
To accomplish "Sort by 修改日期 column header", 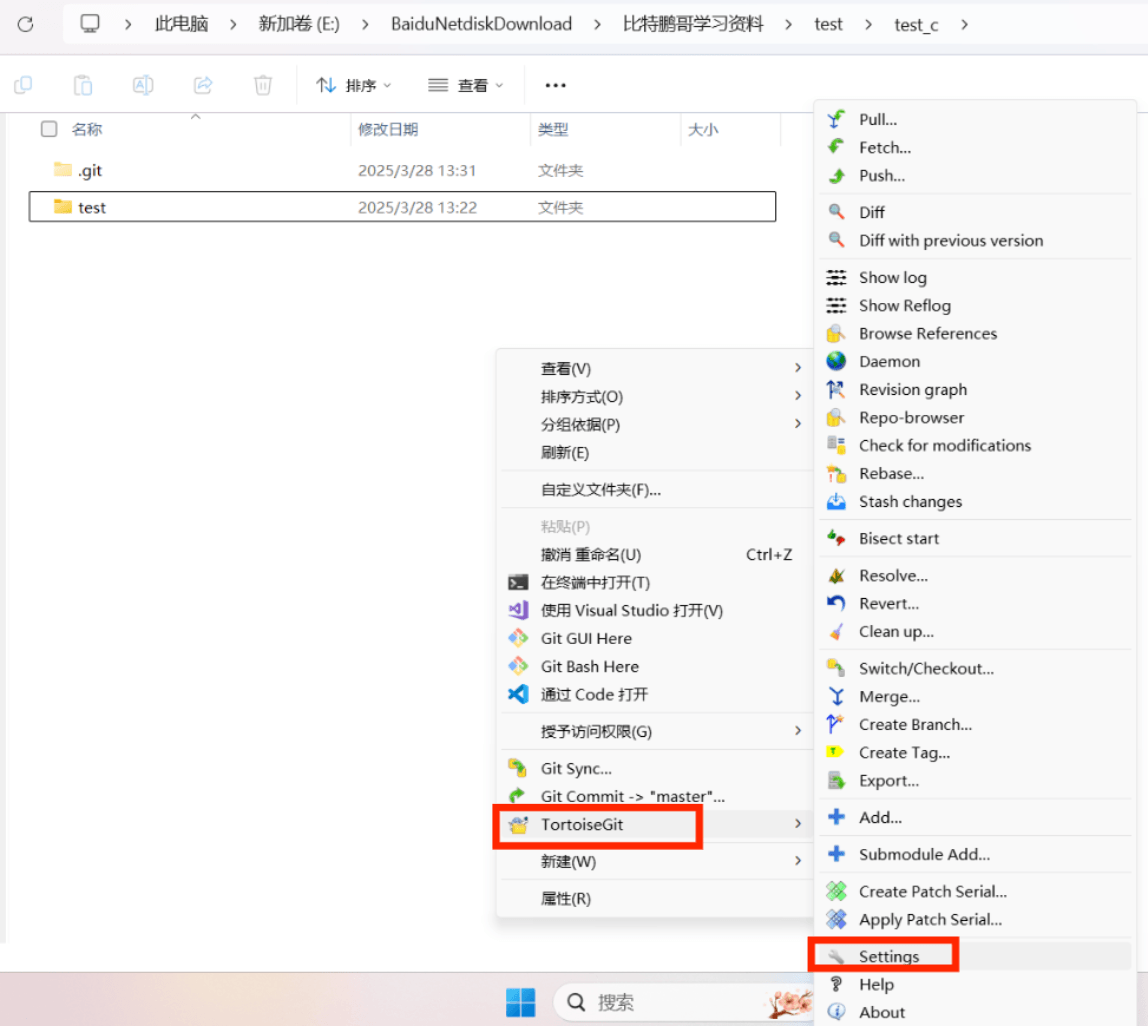I will pos(388,130).
